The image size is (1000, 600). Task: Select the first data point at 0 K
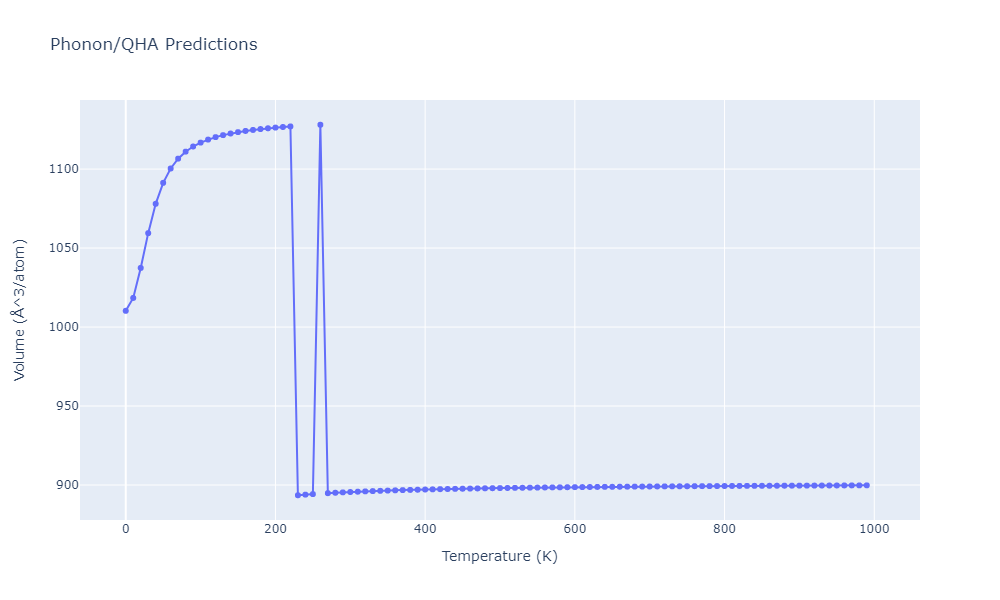click(x=125, y=310)
